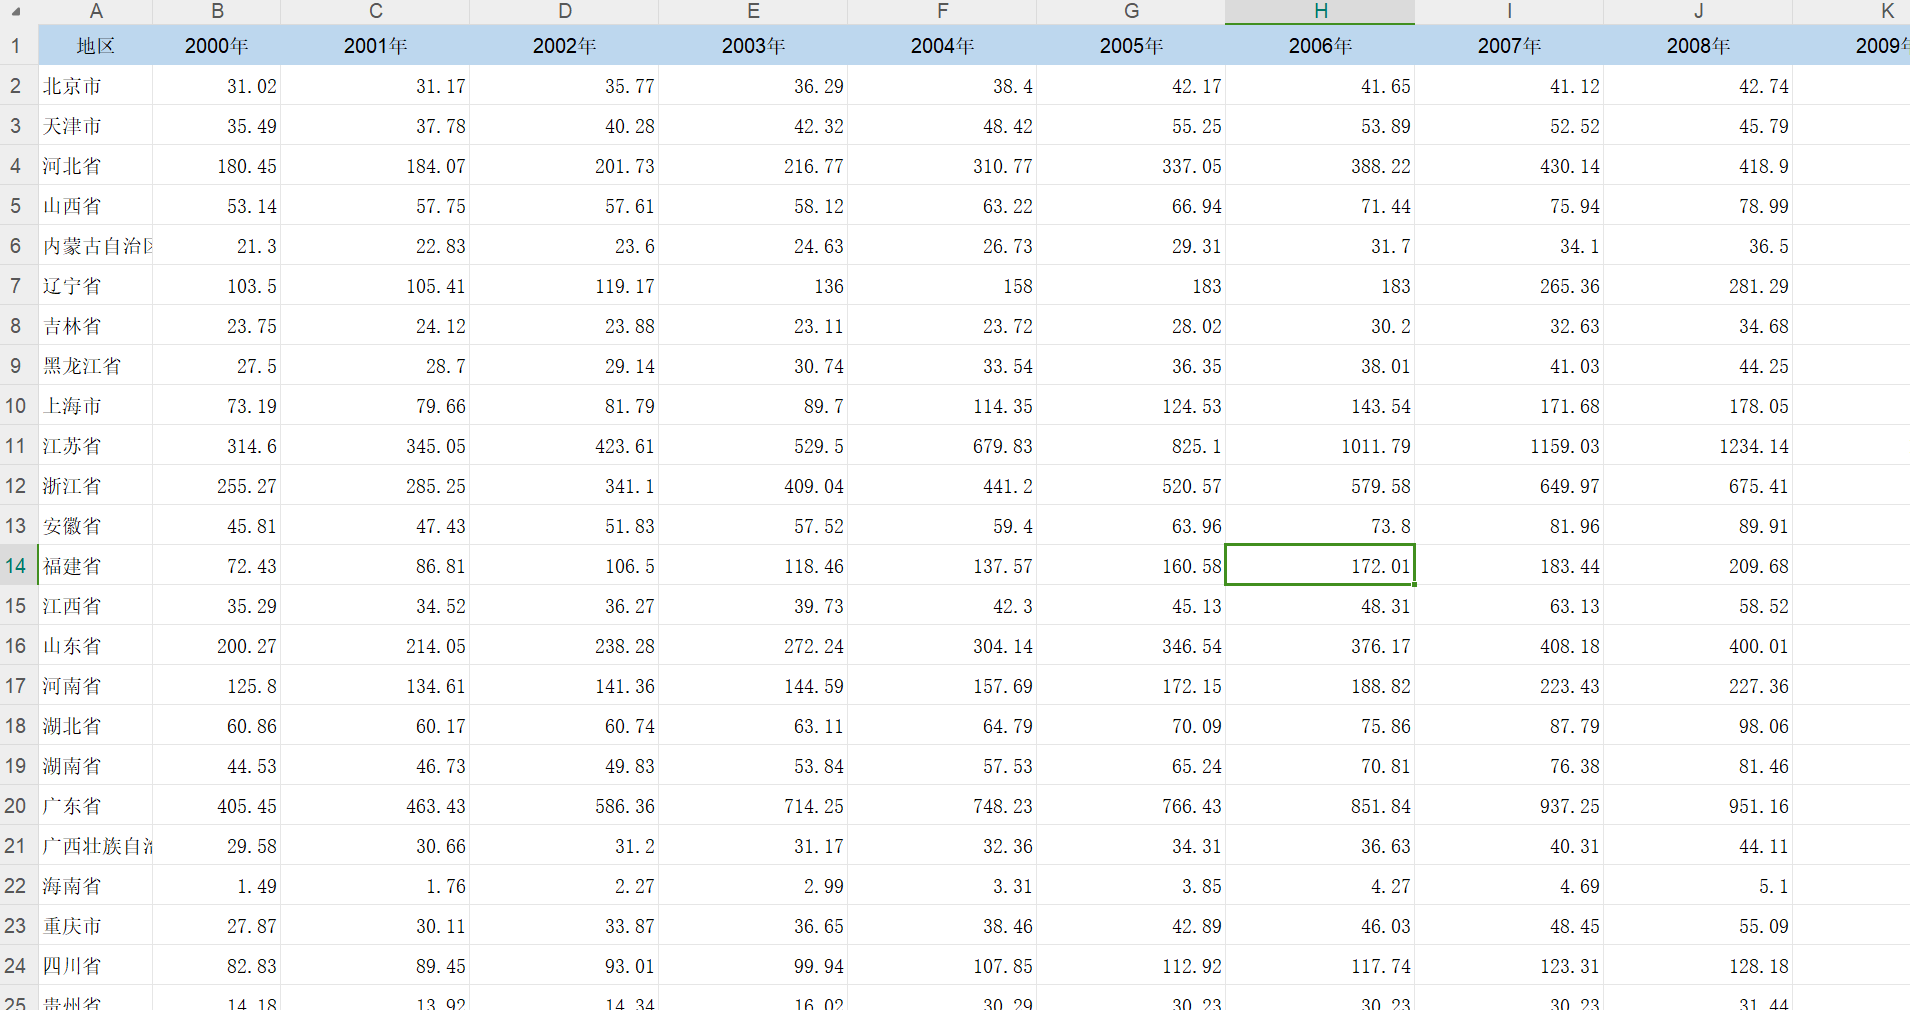Image resolution: width=1910 pixels, height=1010 pixels.
Task: Select row 14 header number
Action: [16, 566]
